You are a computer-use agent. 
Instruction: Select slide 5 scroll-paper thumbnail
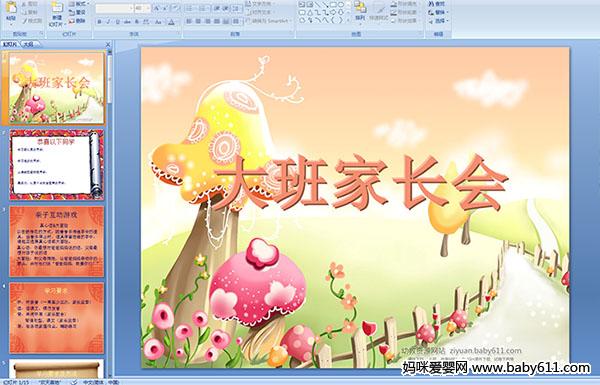click(57, 368)
